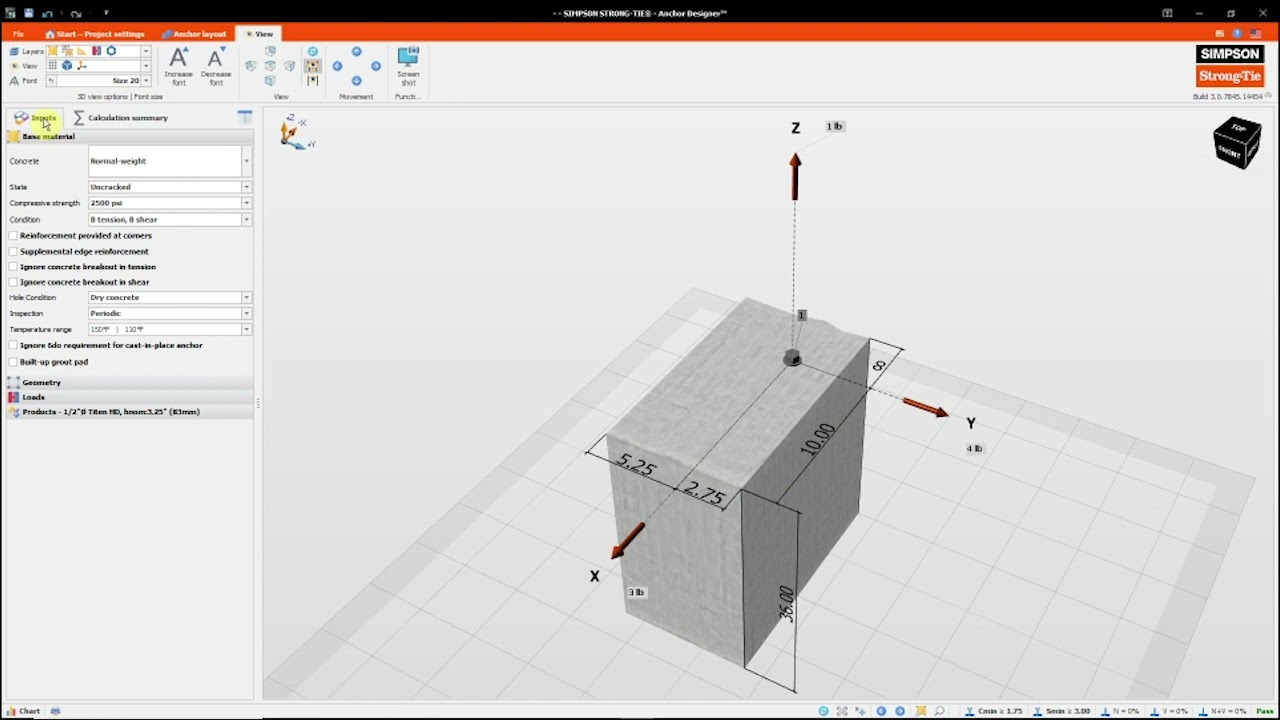1280x720 pixels.
Task: Open the Hole Condition dropdown
Action: point(246,297)
